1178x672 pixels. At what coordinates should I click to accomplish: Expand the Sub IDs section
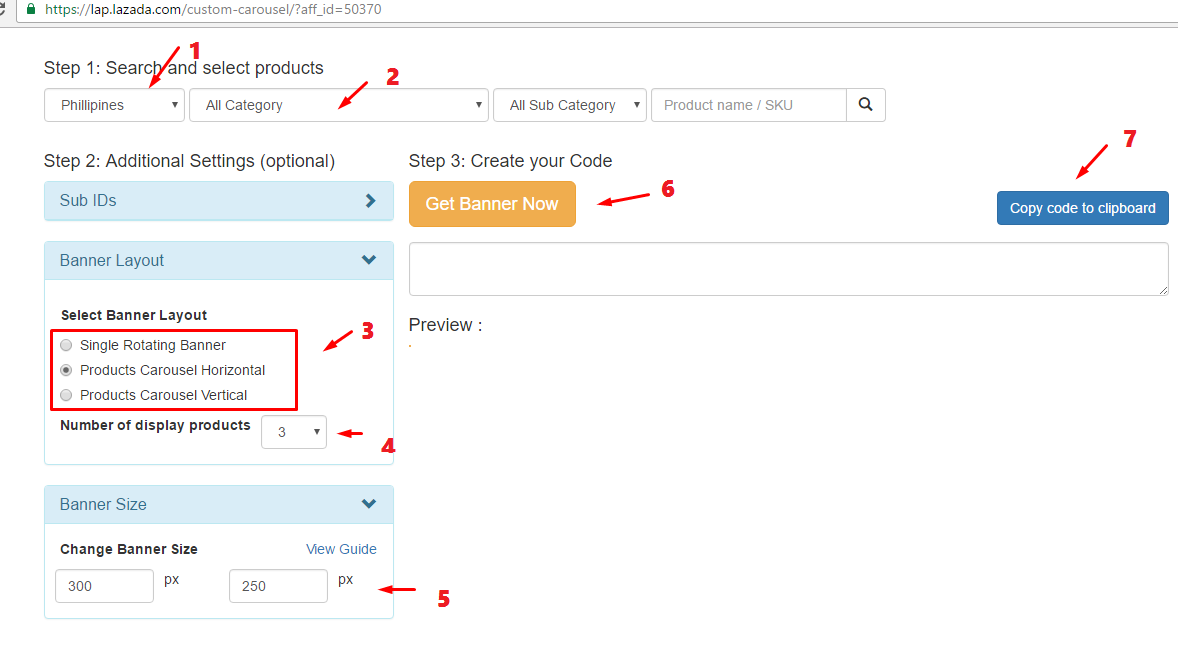coord(218,200)
